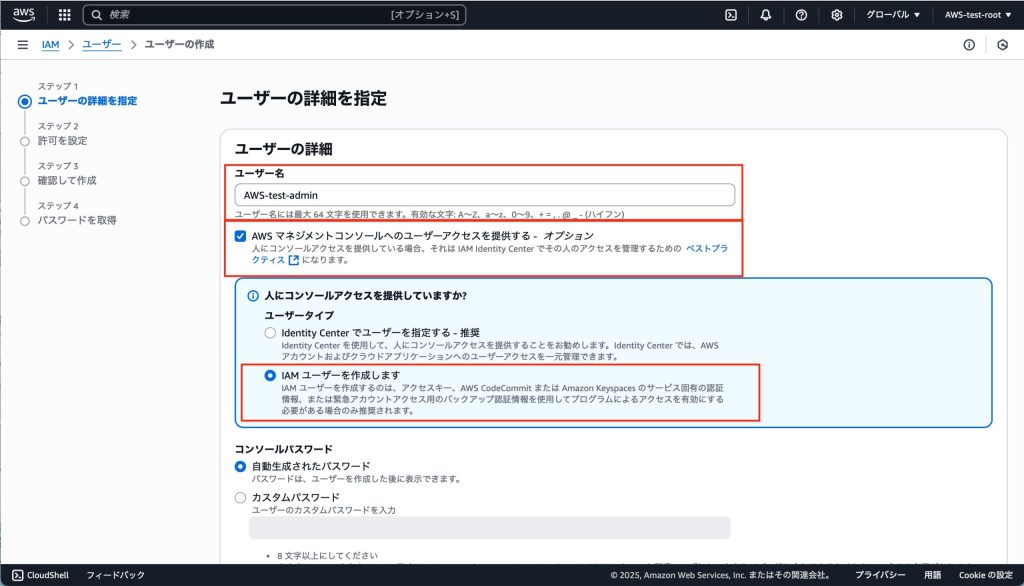Open the notifications bell icon

pos(765,14)
